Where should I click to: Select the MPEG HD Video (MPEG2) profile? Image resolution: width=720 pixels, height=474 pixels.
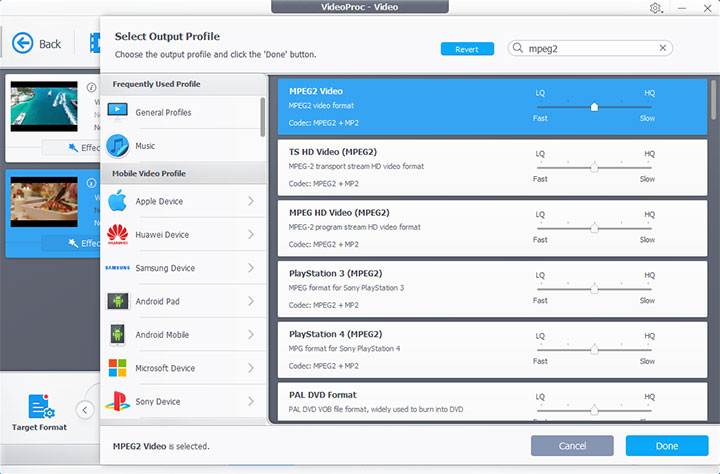[x=492, y=228]
